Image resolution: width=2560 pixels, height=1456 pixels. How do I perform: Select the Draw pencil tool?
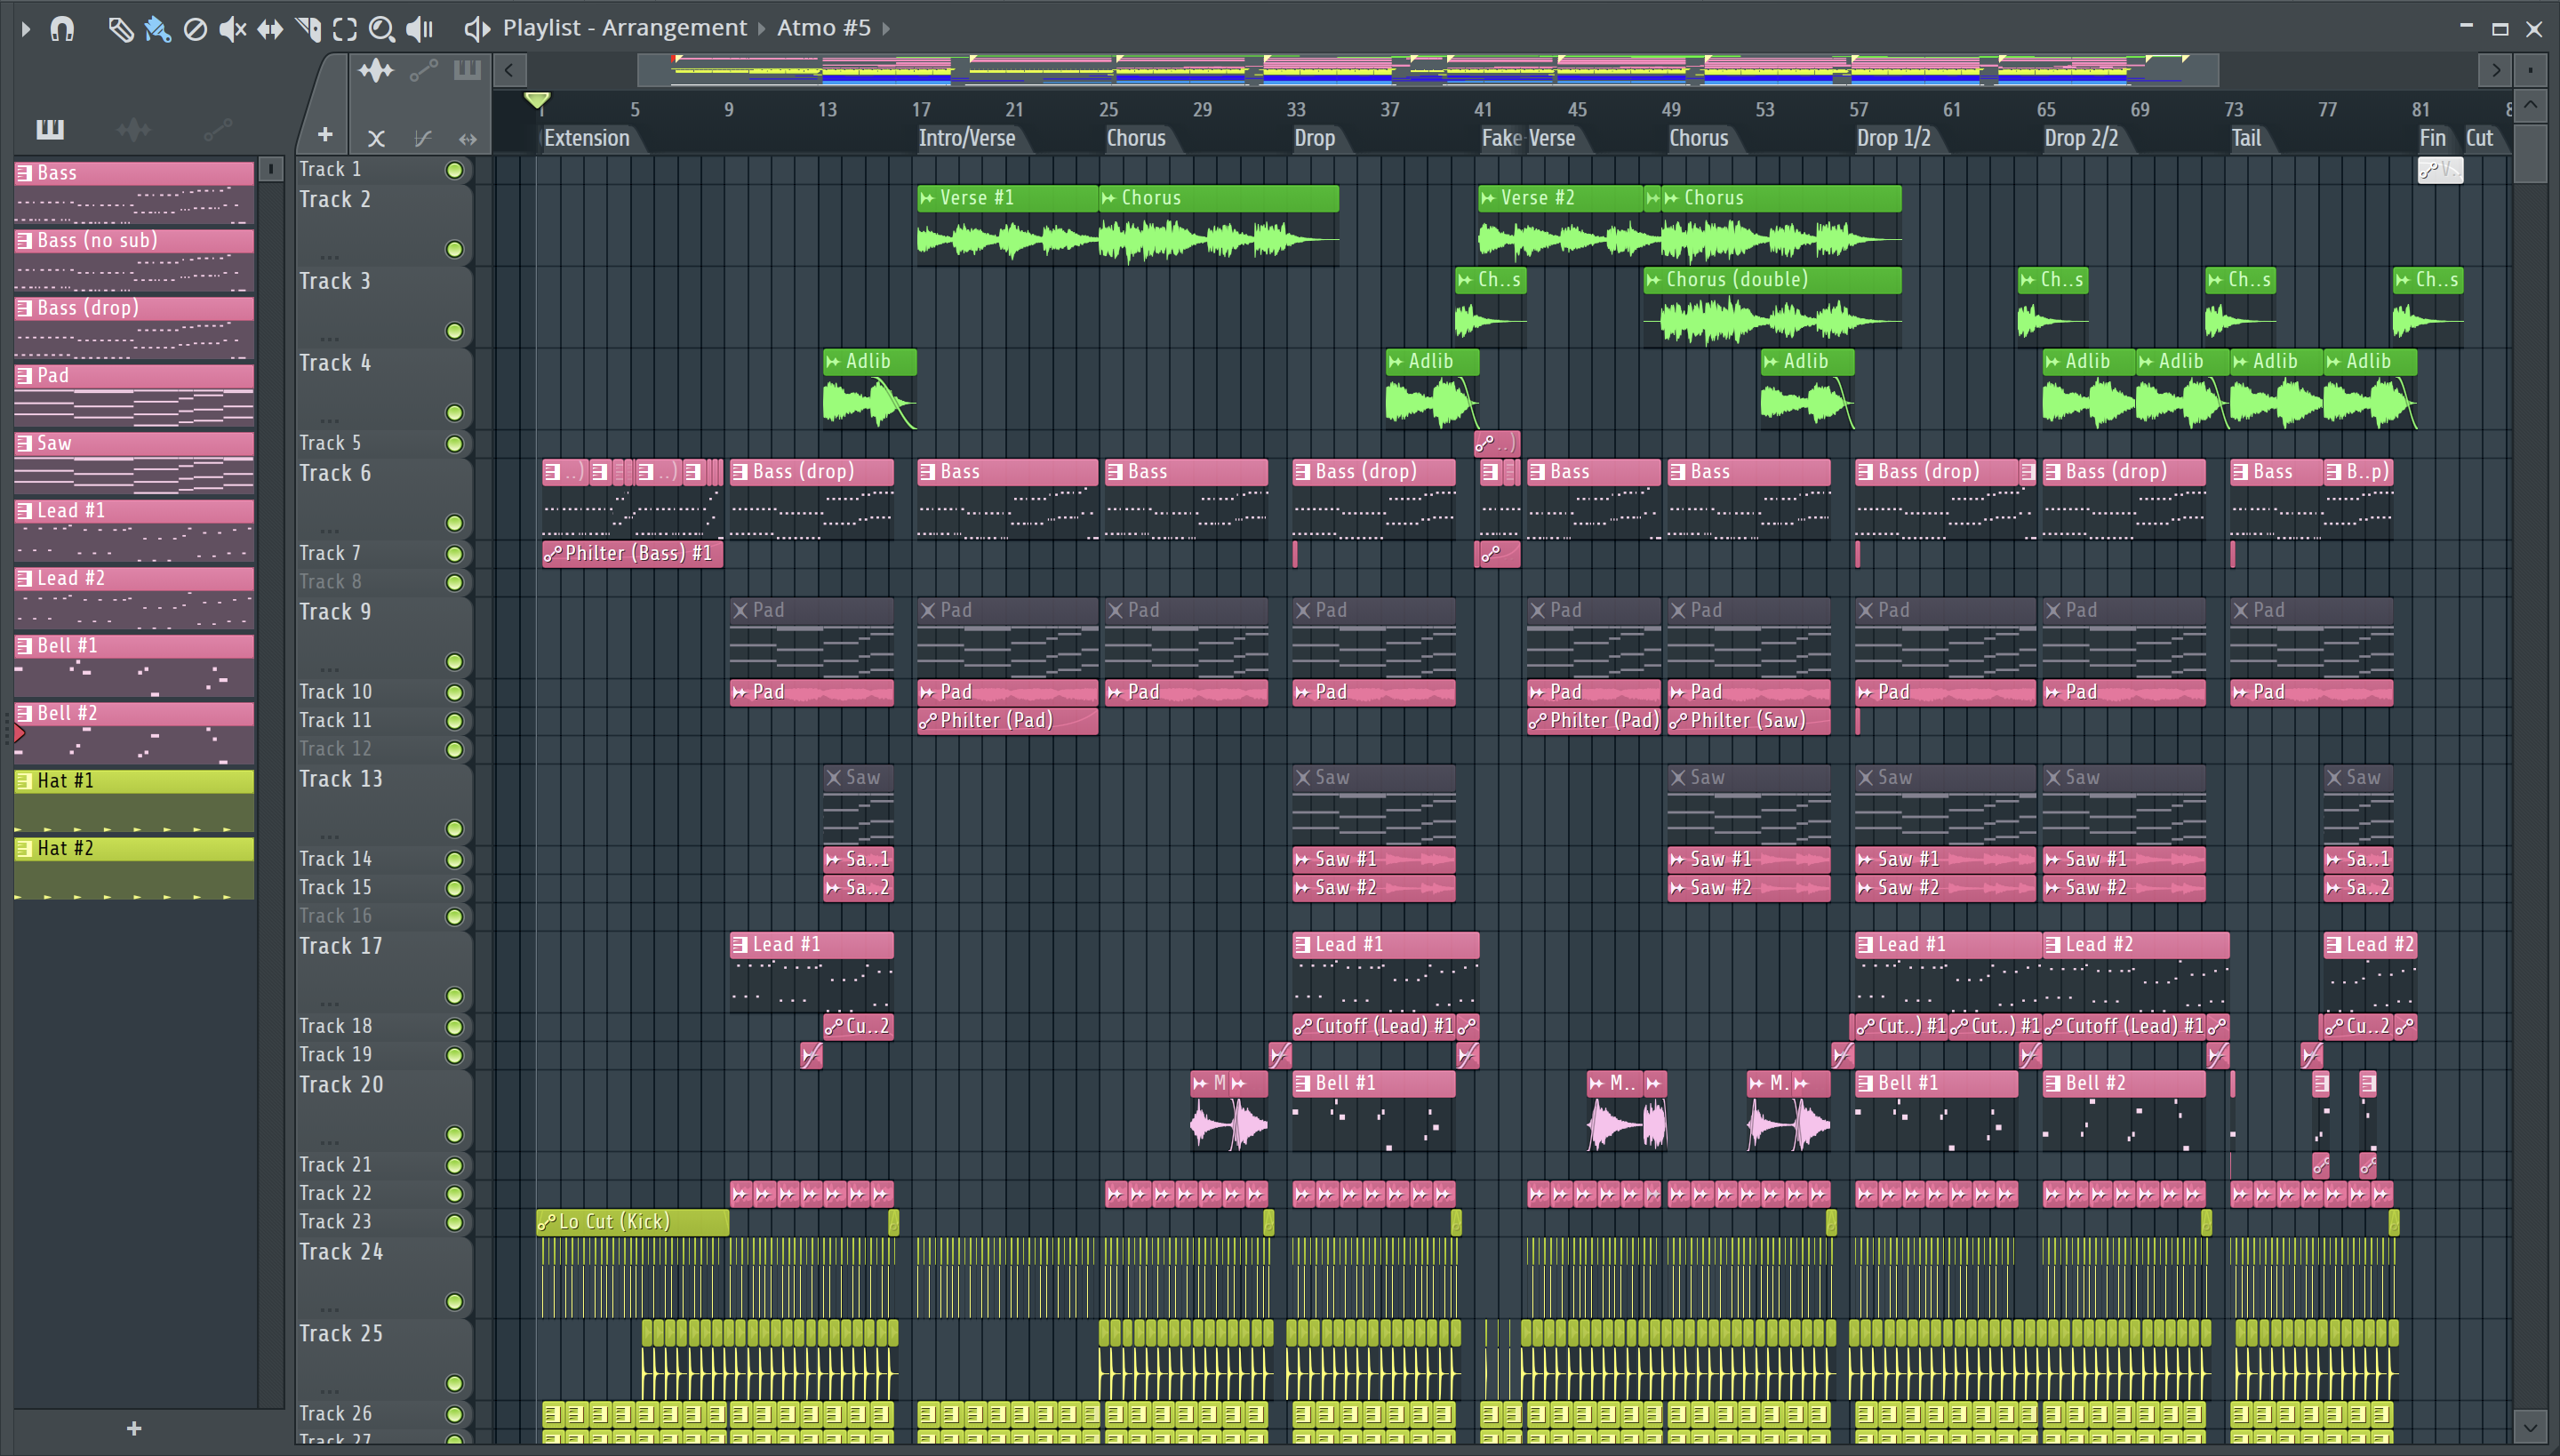pos(120,29)
